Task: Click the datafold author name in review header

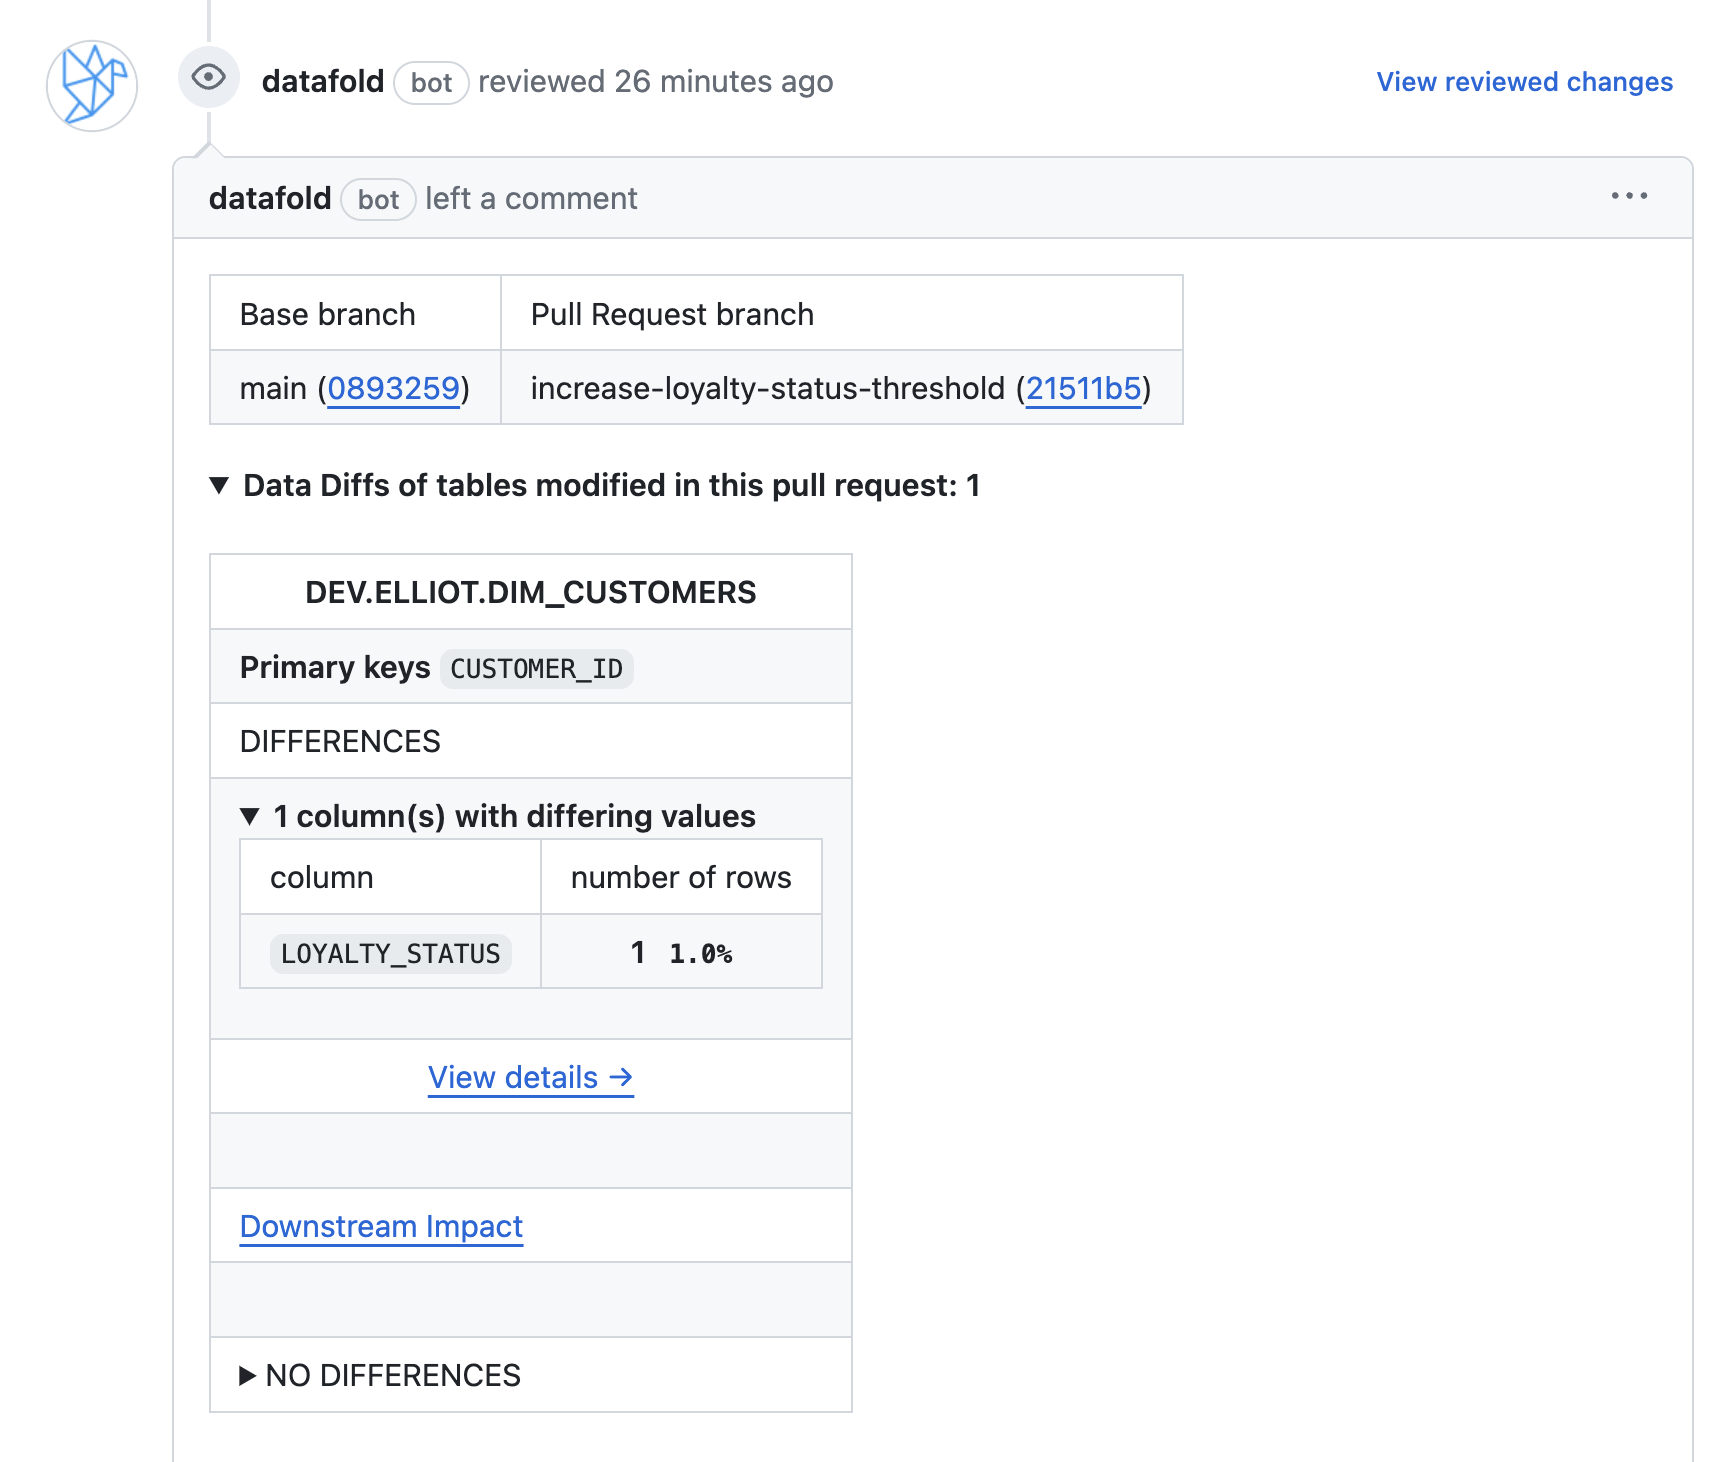Action: pyautogui.click(x=323, y=81)
